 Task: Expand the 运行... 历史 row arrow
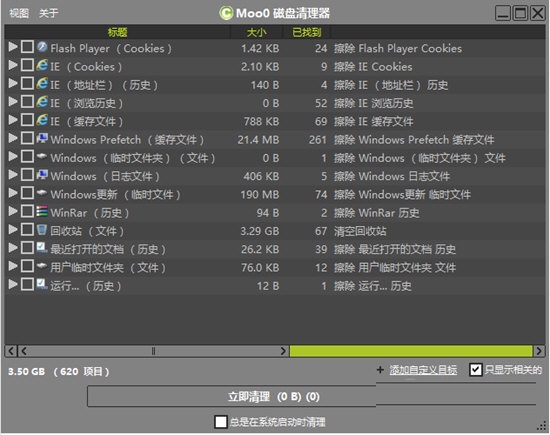(x=13, y=284)
